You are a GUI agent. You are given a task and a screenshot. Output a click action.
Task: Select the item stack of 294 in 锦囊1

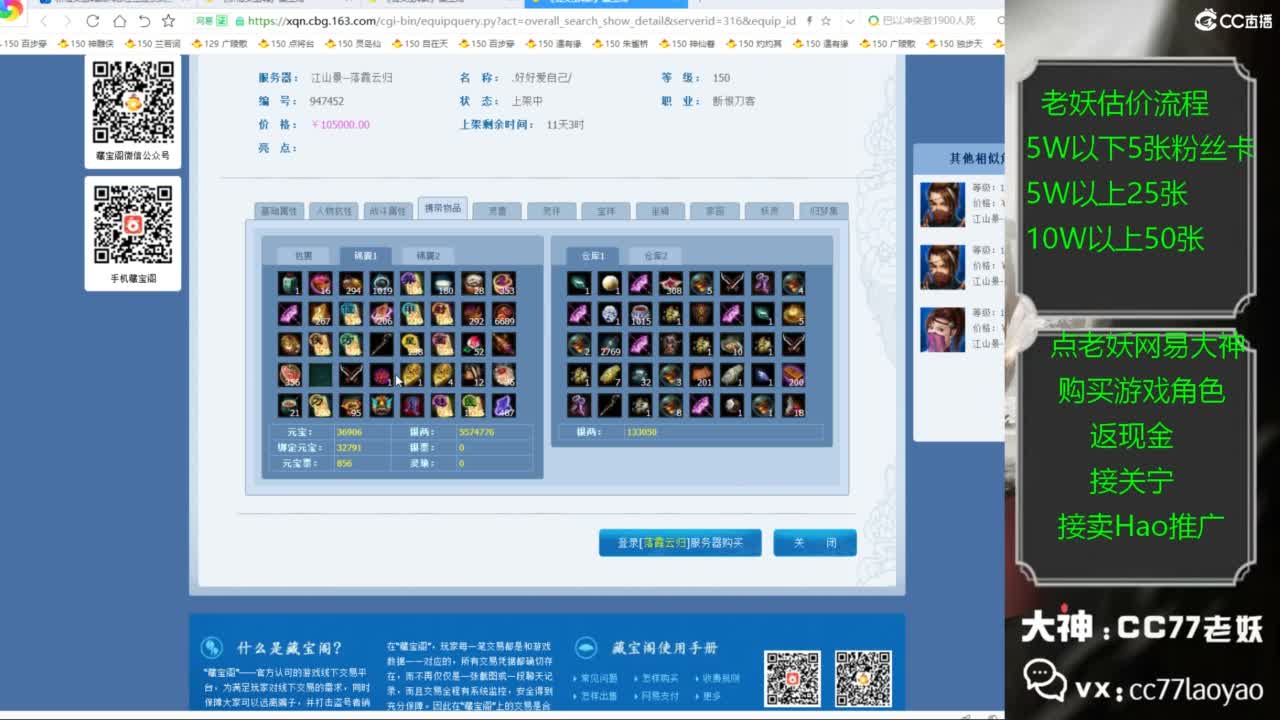(350, 284)
